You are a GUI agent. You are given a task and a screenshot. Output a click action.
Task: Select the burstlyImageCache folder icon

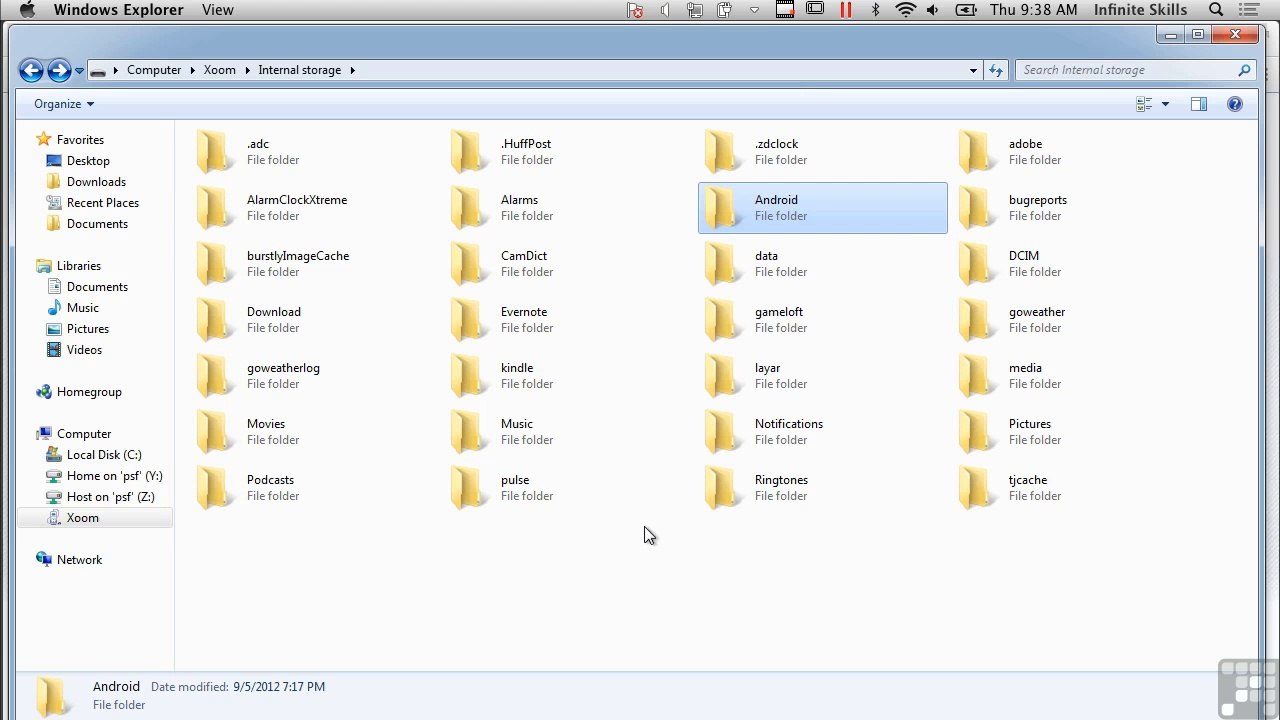(213, 264)
